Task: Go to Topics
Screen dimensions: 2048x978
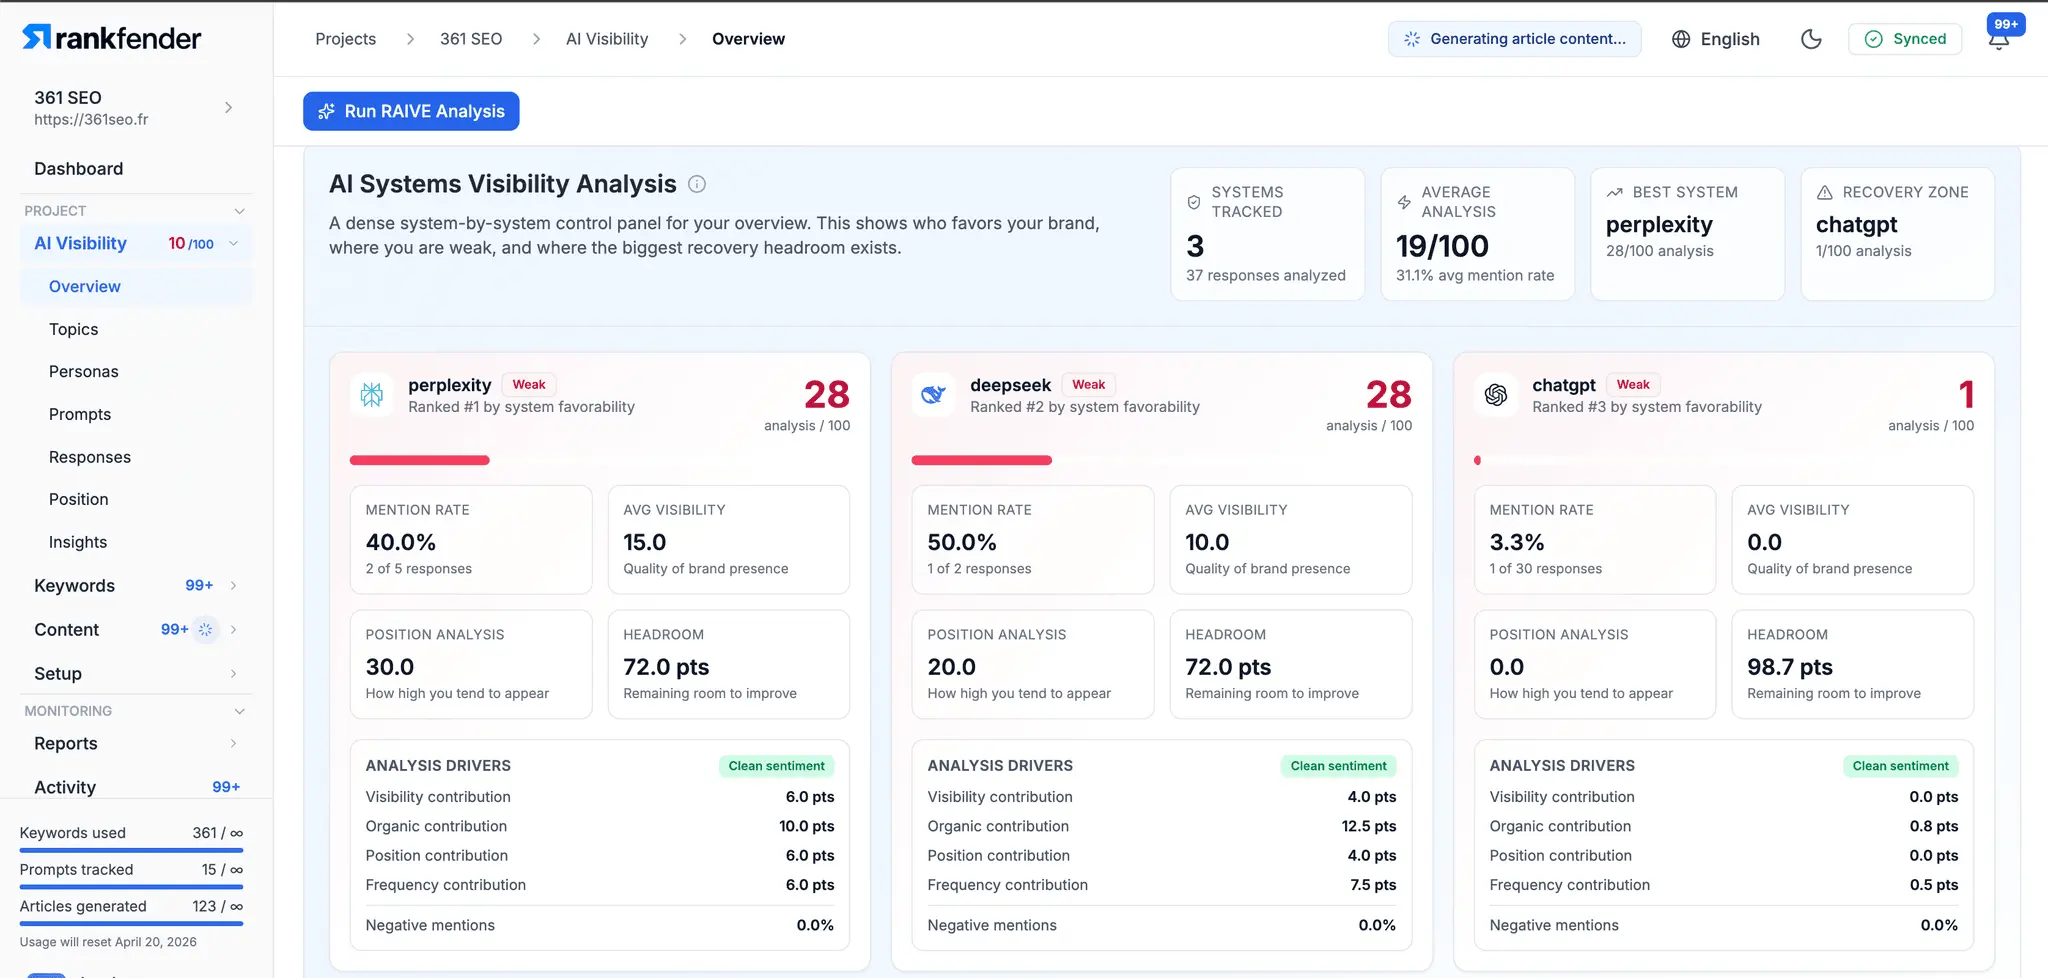Action: tap(74, 329)
